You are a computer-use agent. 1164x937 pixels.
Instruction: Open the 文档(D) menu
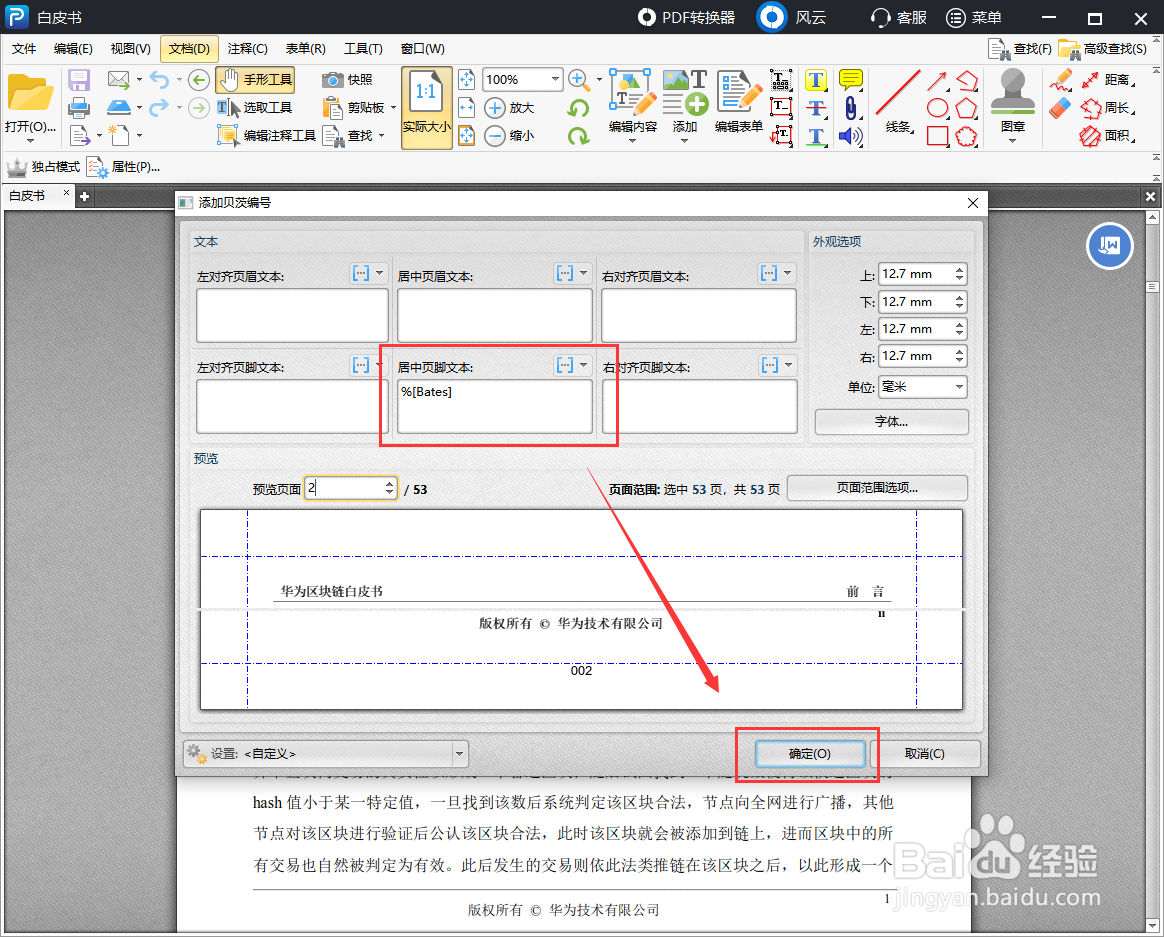click(189, 48)
